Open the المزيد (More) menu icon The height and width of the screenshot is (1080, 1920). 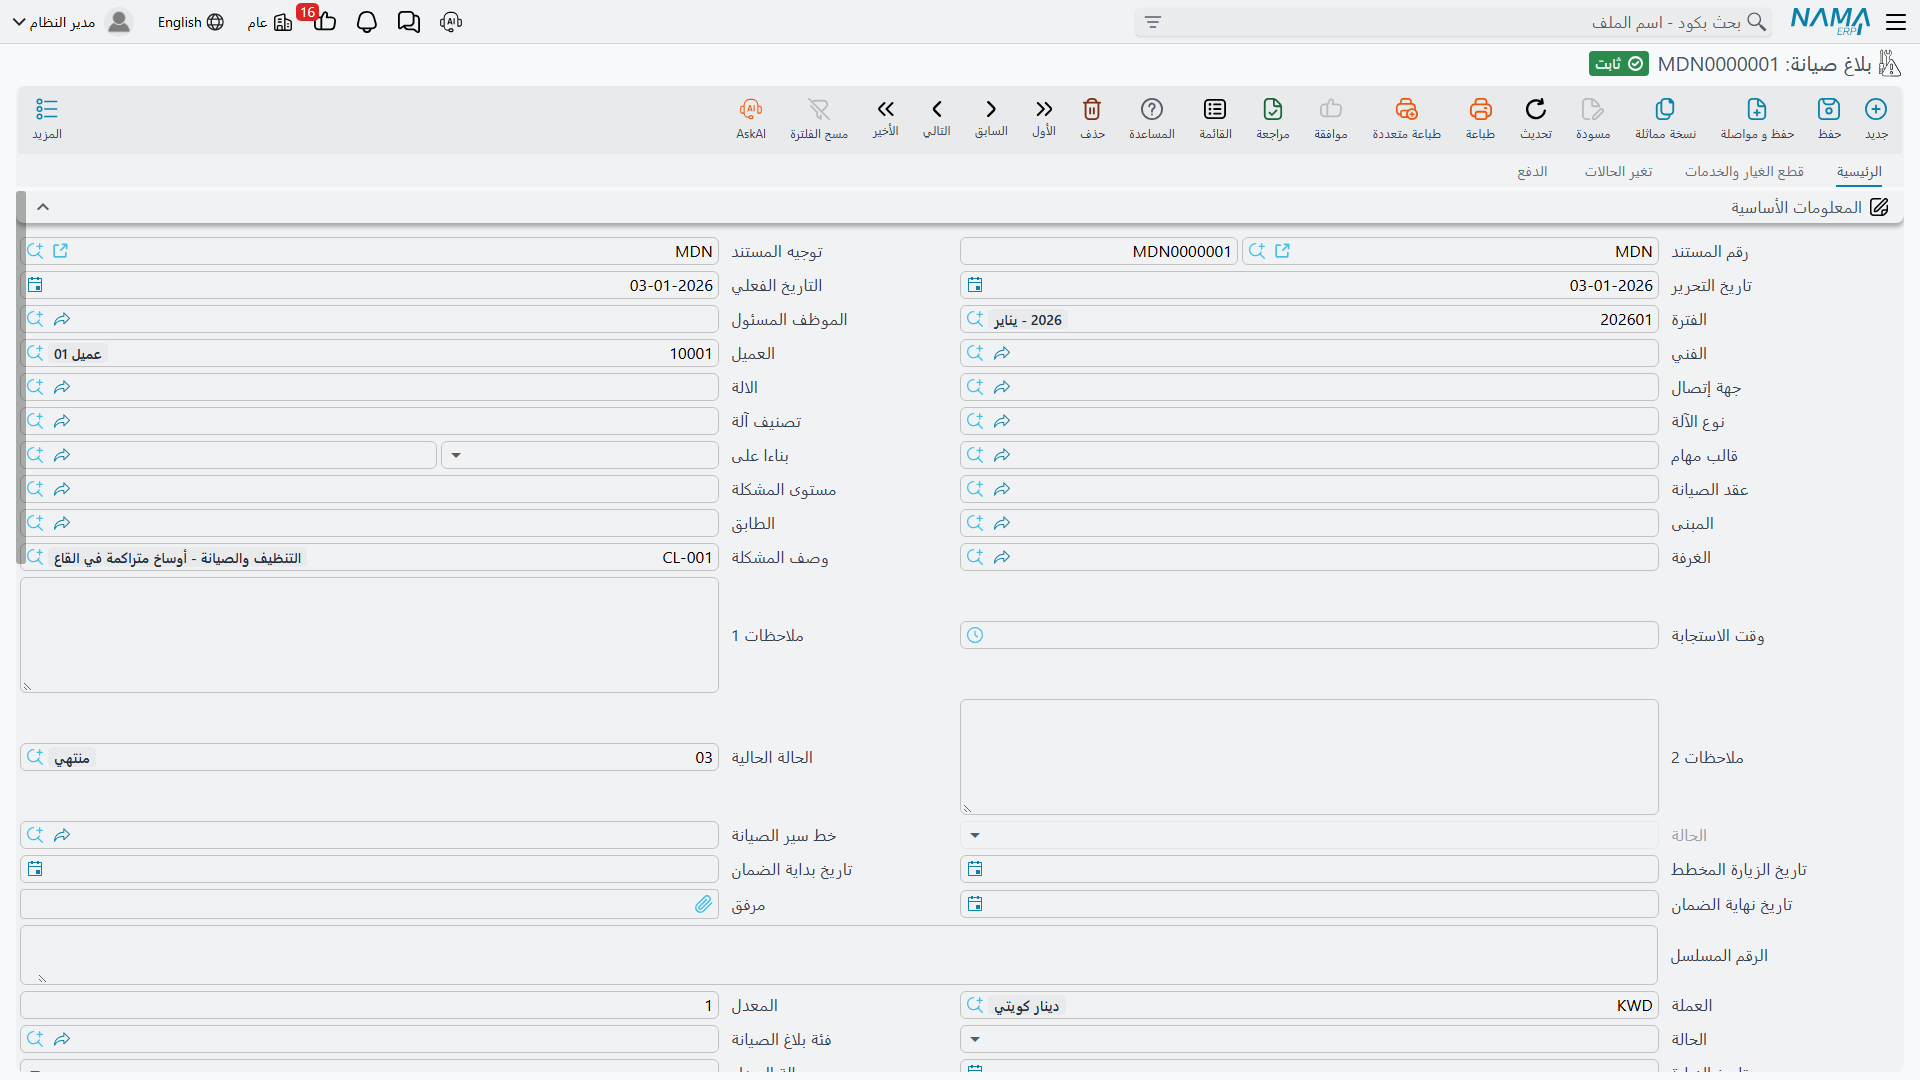pyautogui.click(x=47, y=109)
